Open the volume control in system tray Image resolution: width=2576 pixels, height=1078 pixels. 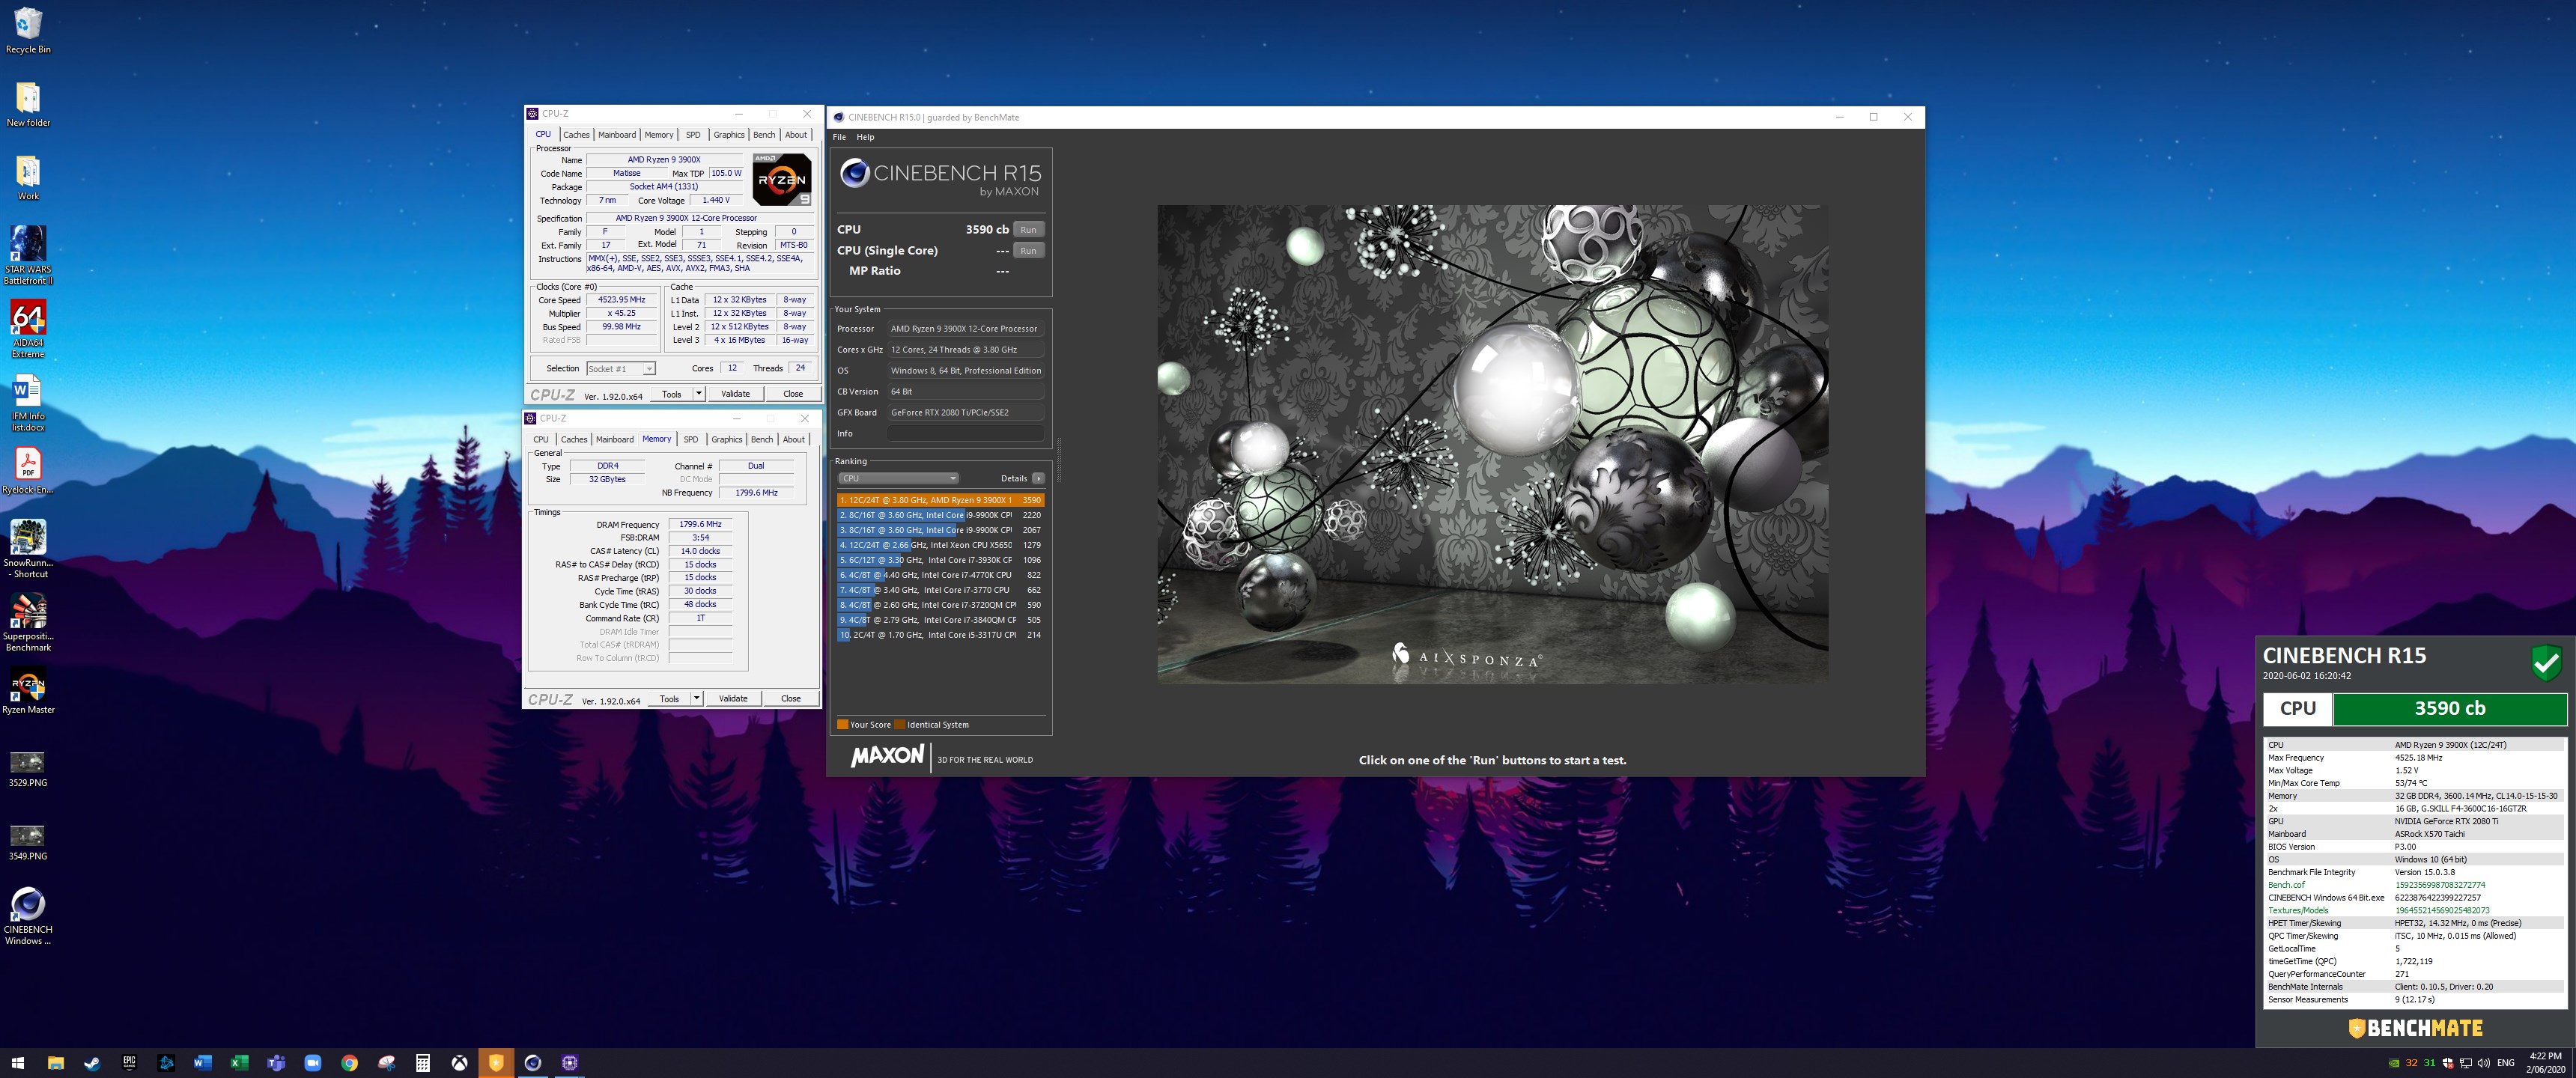coord(2485,1063)
